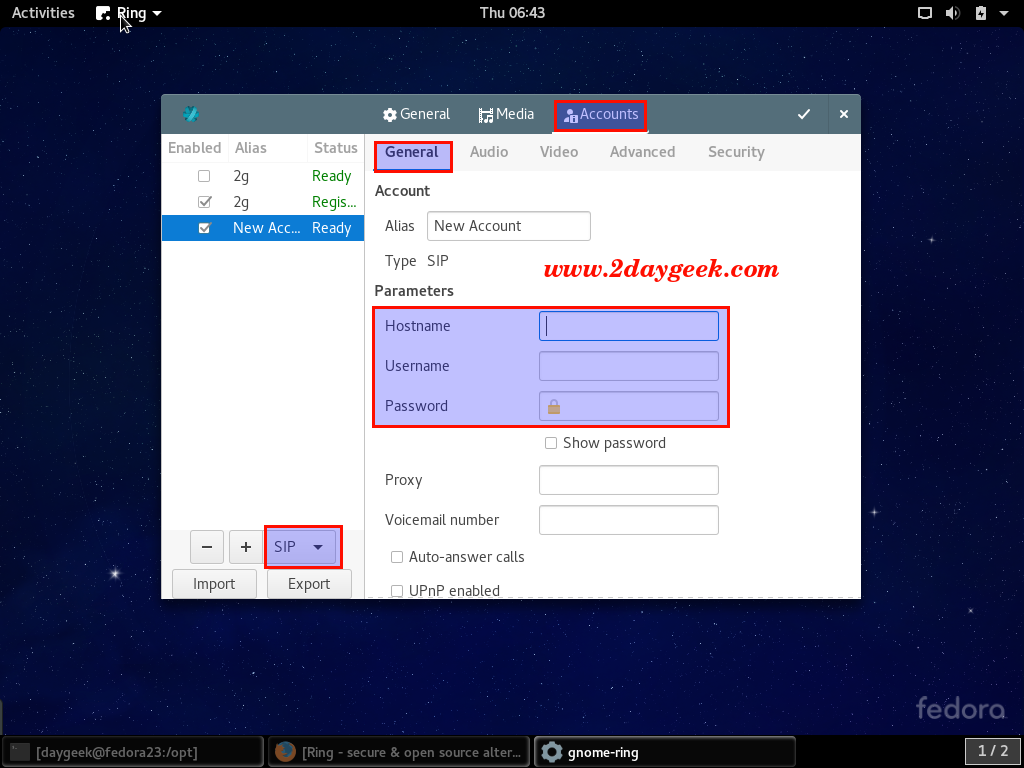Screen dimensions: 1024x768
Task: Click the Status column header
Action: (x=336, y=148)
